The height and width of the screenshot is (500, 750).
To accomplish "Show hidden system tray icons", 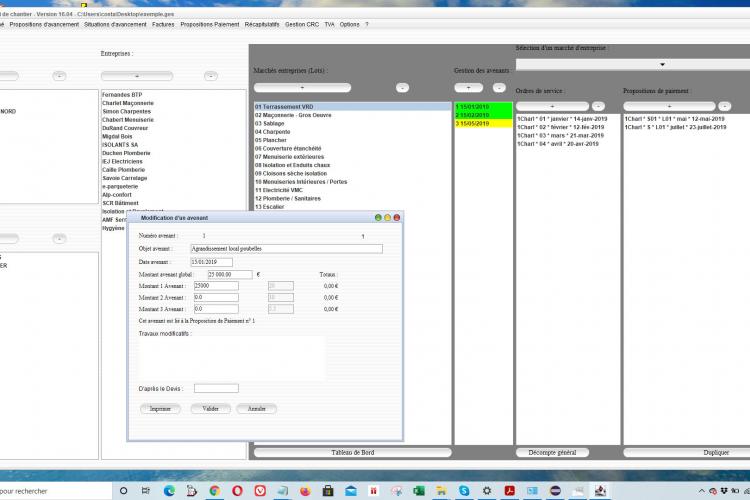I will [x=701, y=491].
